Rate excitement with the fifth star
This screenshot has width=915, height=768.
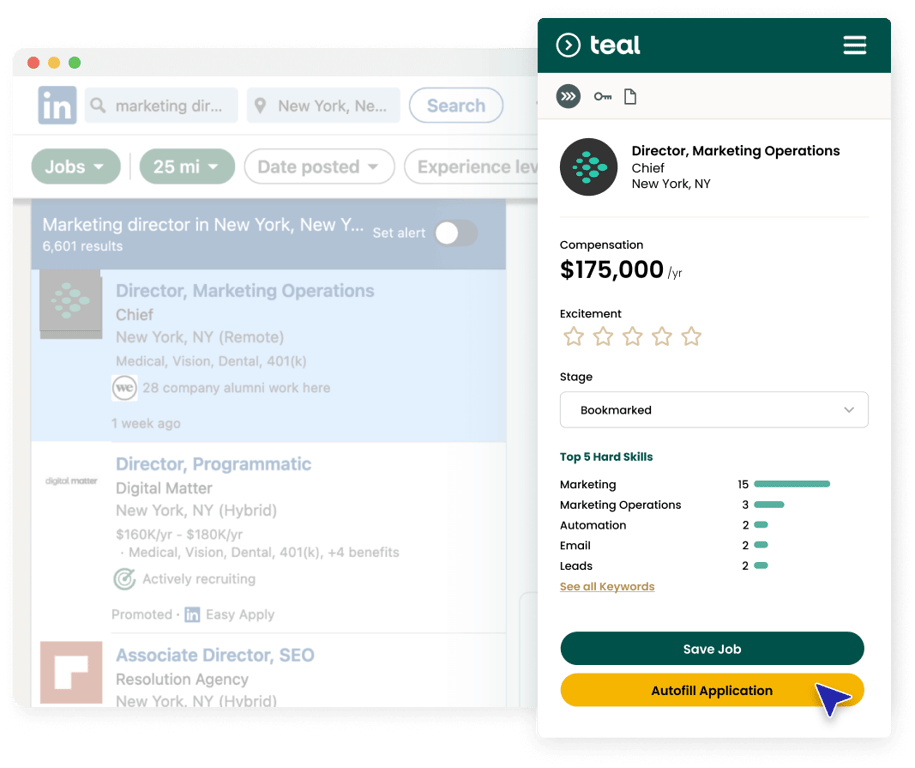point(691,336)
